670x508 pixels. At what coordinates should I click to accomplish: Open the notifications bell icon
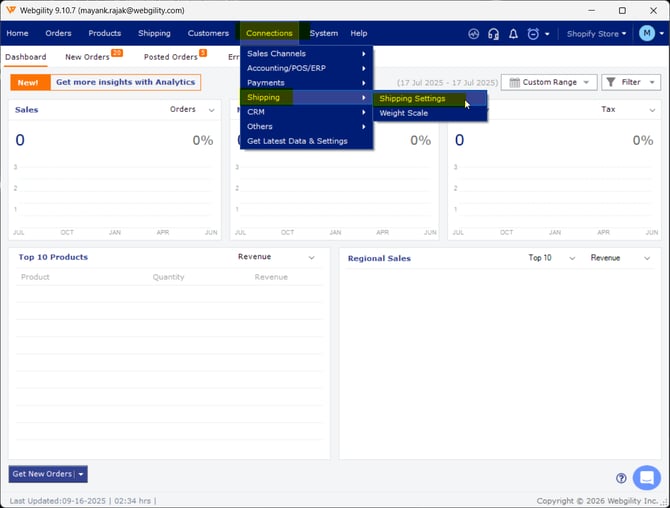pos(513,34)
